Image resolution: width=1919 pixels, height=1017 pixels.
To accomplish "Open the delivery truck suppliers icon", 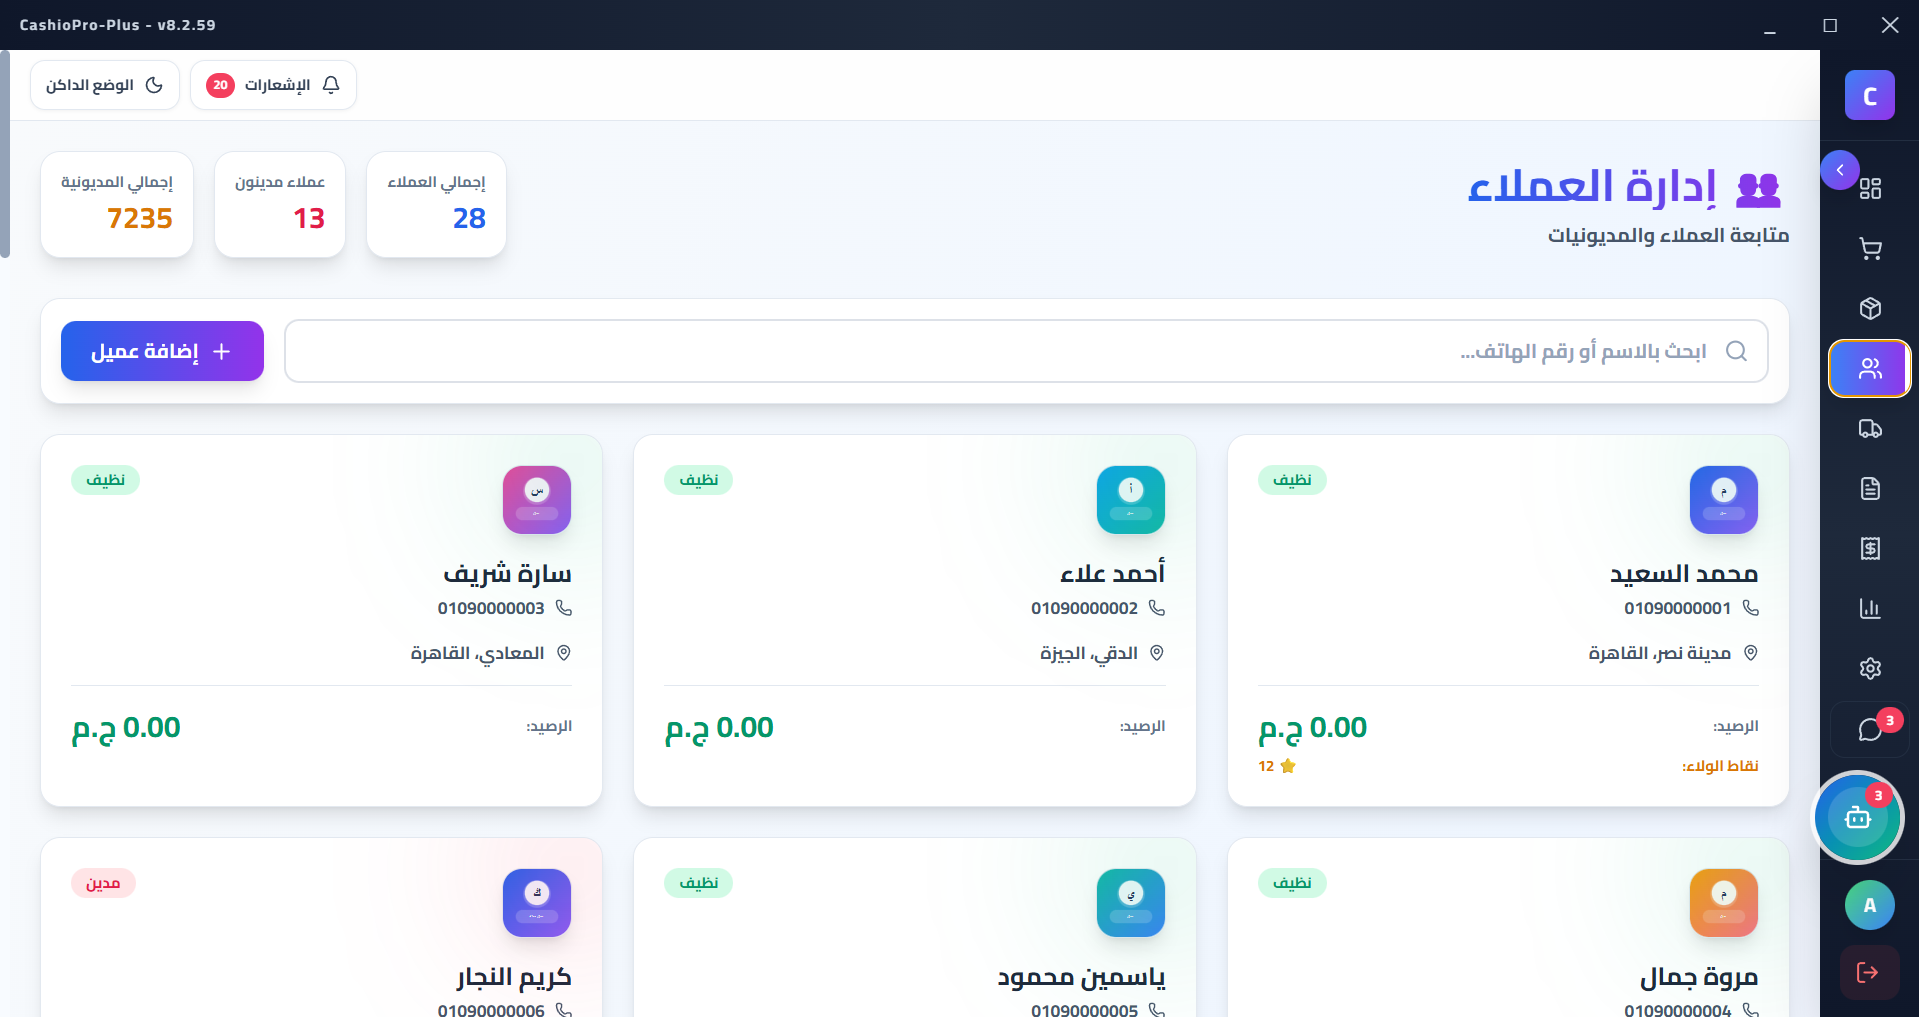I will [1870, 429].
